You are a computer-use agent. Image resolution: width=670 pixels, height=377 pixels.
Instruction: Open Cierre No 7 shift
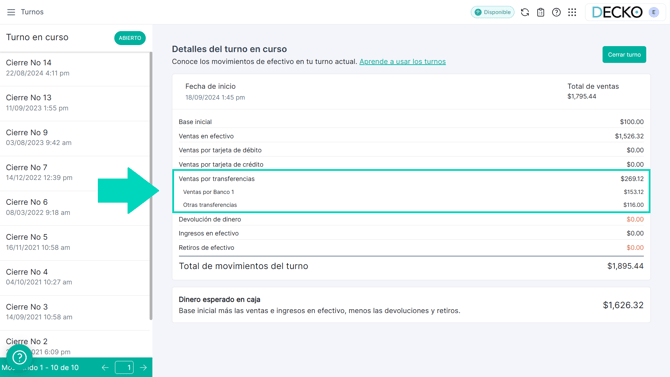pyautogui.click(x=75, y=172)
